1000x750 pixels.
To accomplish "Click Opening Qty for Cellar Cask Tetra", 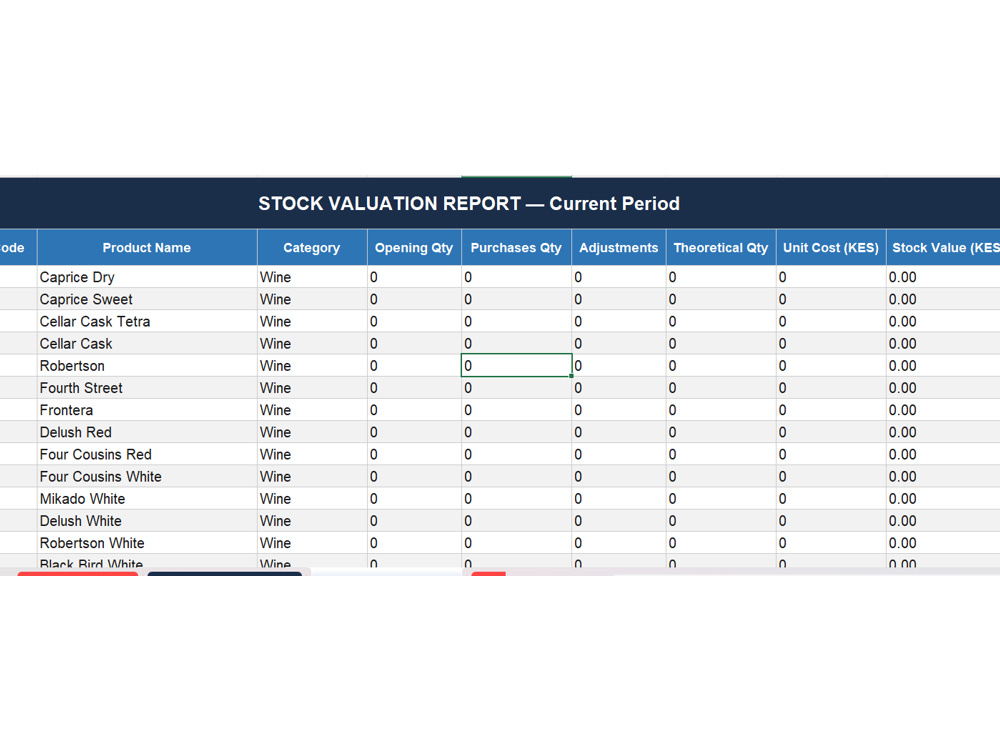I will 414,321.
